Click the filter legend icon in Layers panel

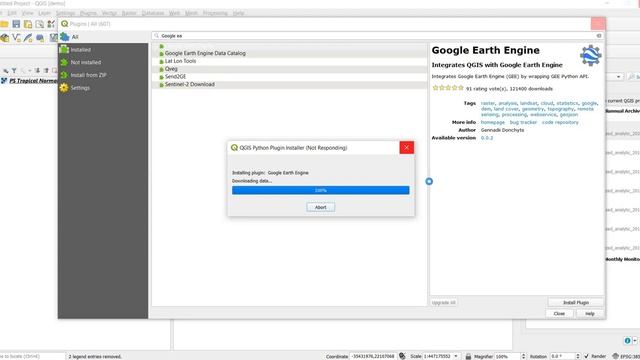pos(14,71)
